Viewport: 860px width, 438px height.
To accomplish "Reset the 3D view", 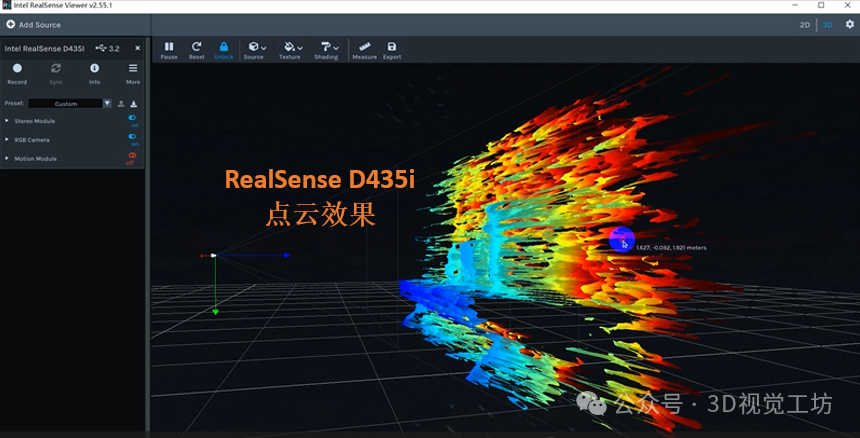I will tap(196, 50).
